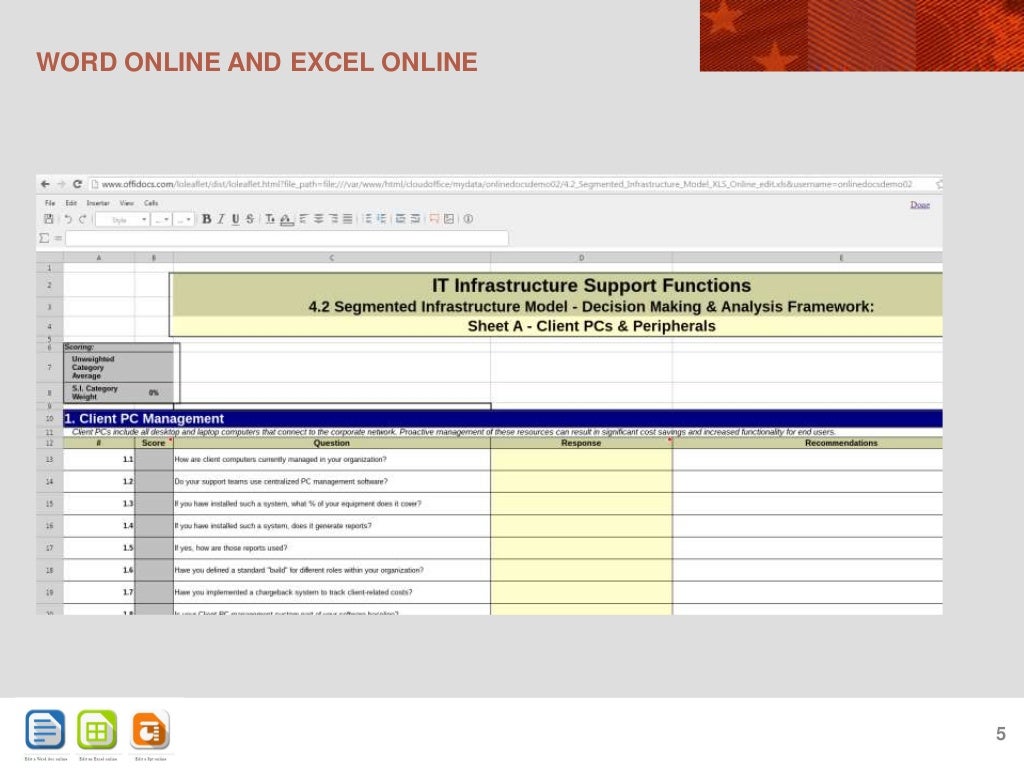The width and height of the screenshot is (1024, 768).
Task: Click the 'Recommendations' column header cell
Action: click(x=807, y=443)
